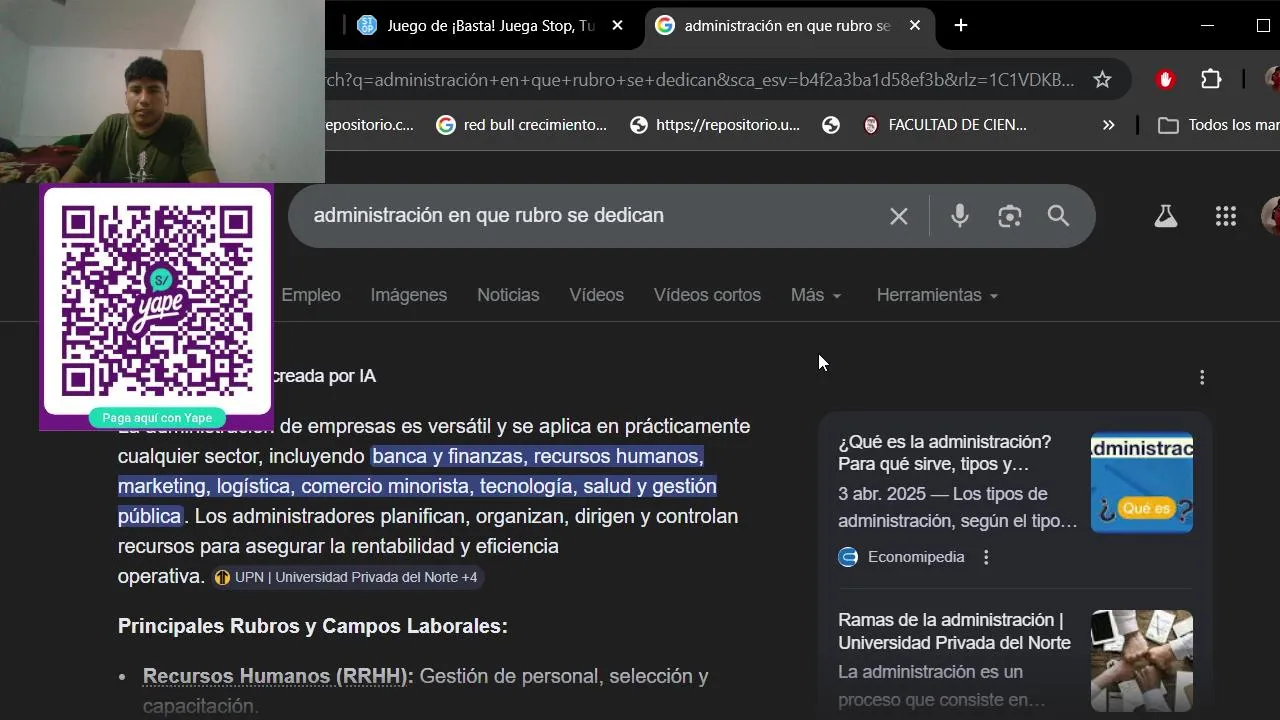Open the Google apps grid
The width and height of the screenshot is (1280, 720).
coord(1226,216)
